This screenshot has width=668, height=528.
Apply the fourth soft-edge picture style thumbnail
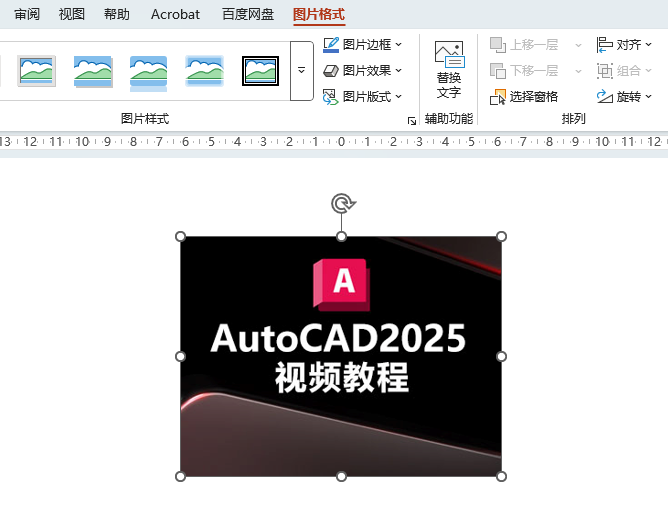[x=204, y=71]
